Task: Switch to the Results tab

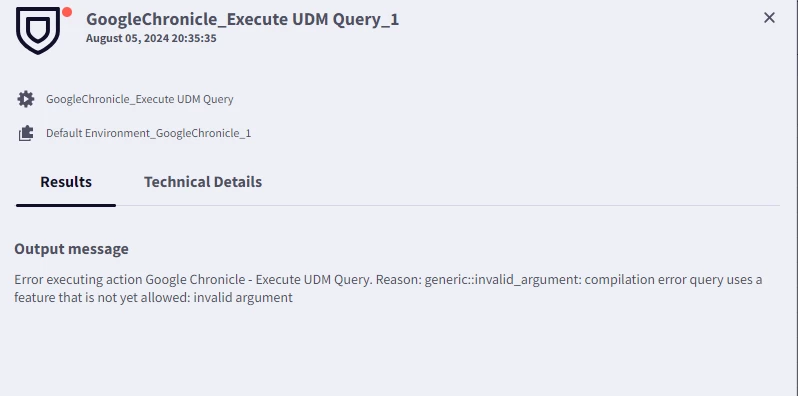Action: click(x=66, y=182)
